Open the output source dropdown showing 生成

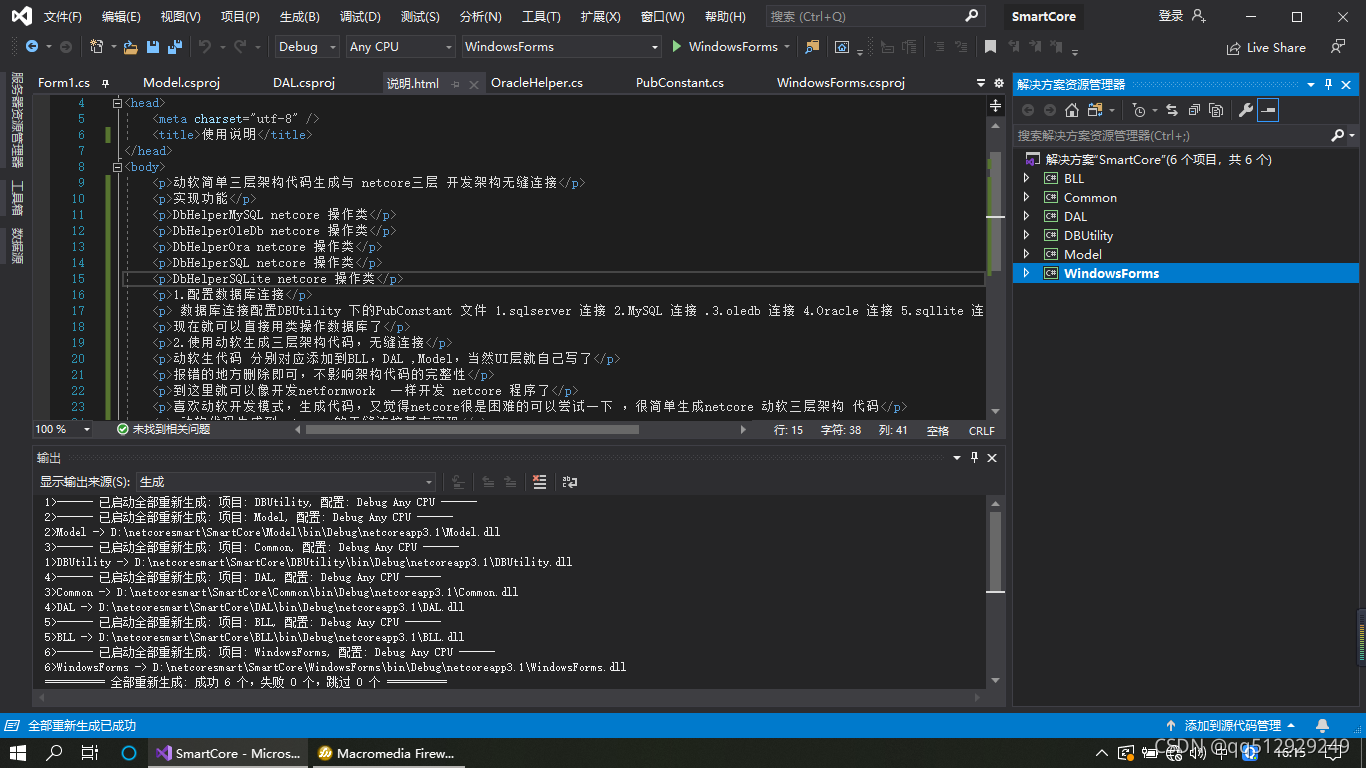(x=285, y=481)
